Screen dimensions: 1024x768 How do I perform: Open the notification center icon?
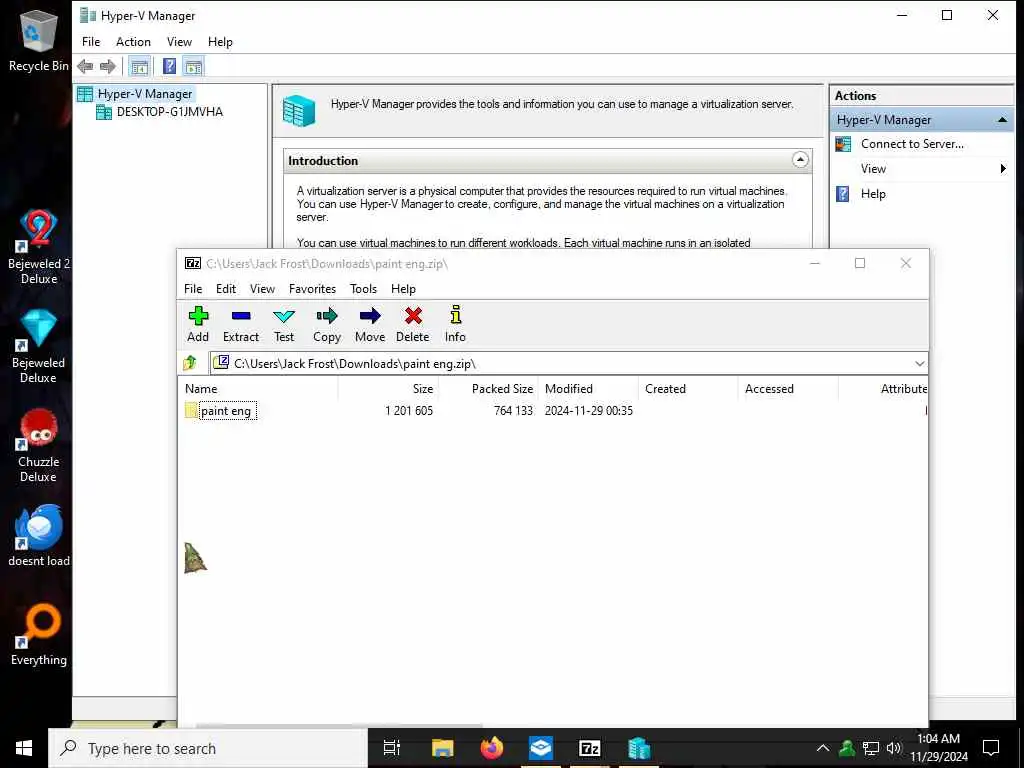(x=991, y=748)
